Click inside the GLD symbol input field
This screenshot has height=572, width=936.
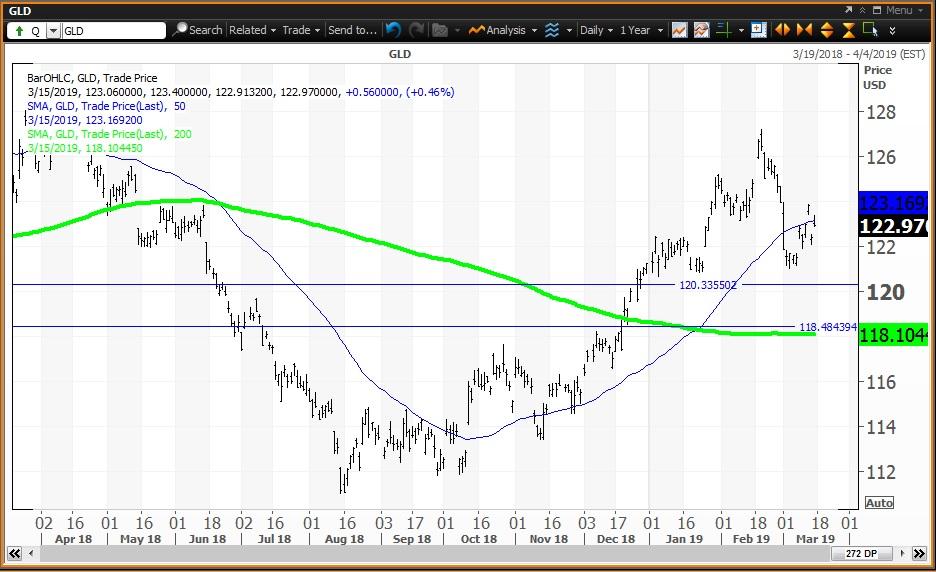(113, 31)
